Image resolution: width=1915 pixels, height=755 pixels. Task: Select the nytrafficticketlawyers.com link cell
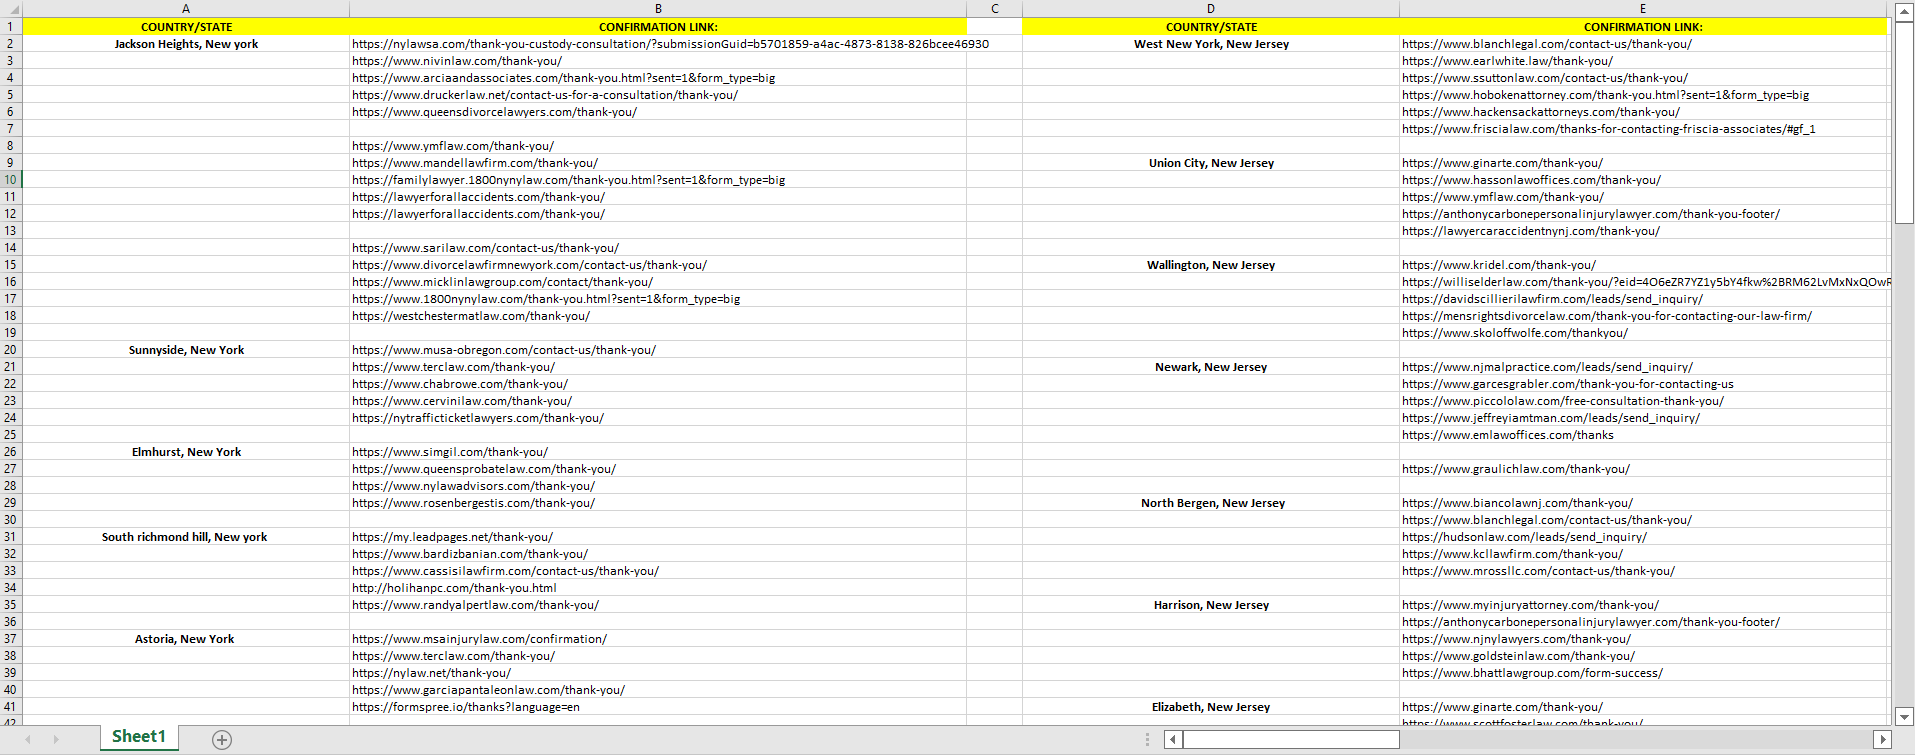click(658, 418)
